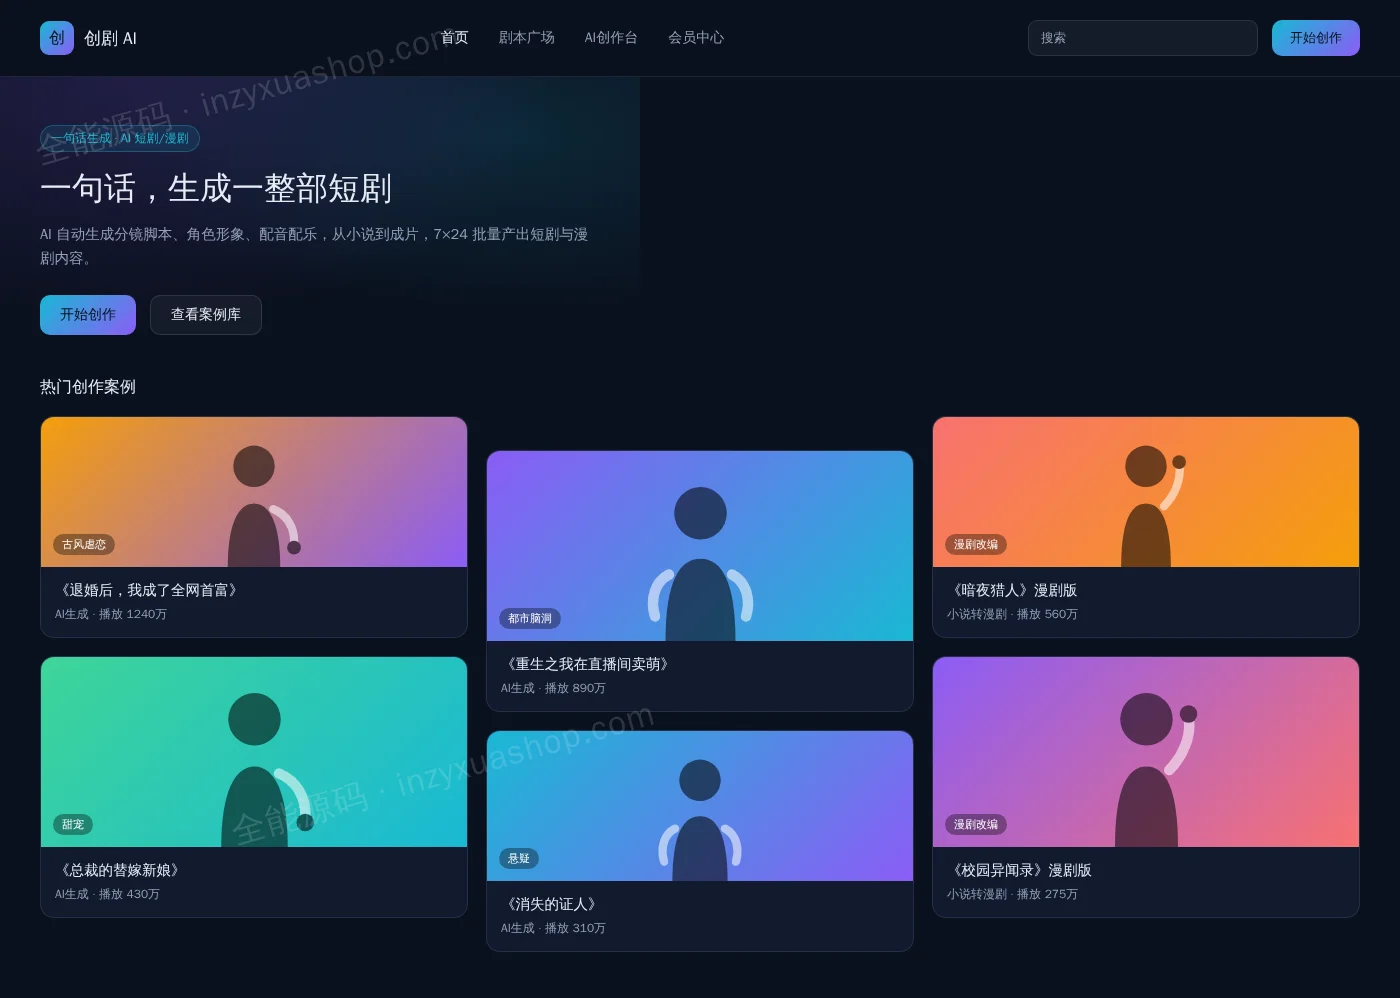Click the text AI生成 · 播放 890万
Screen dimensions: 1400x998
tap(553, 688)
